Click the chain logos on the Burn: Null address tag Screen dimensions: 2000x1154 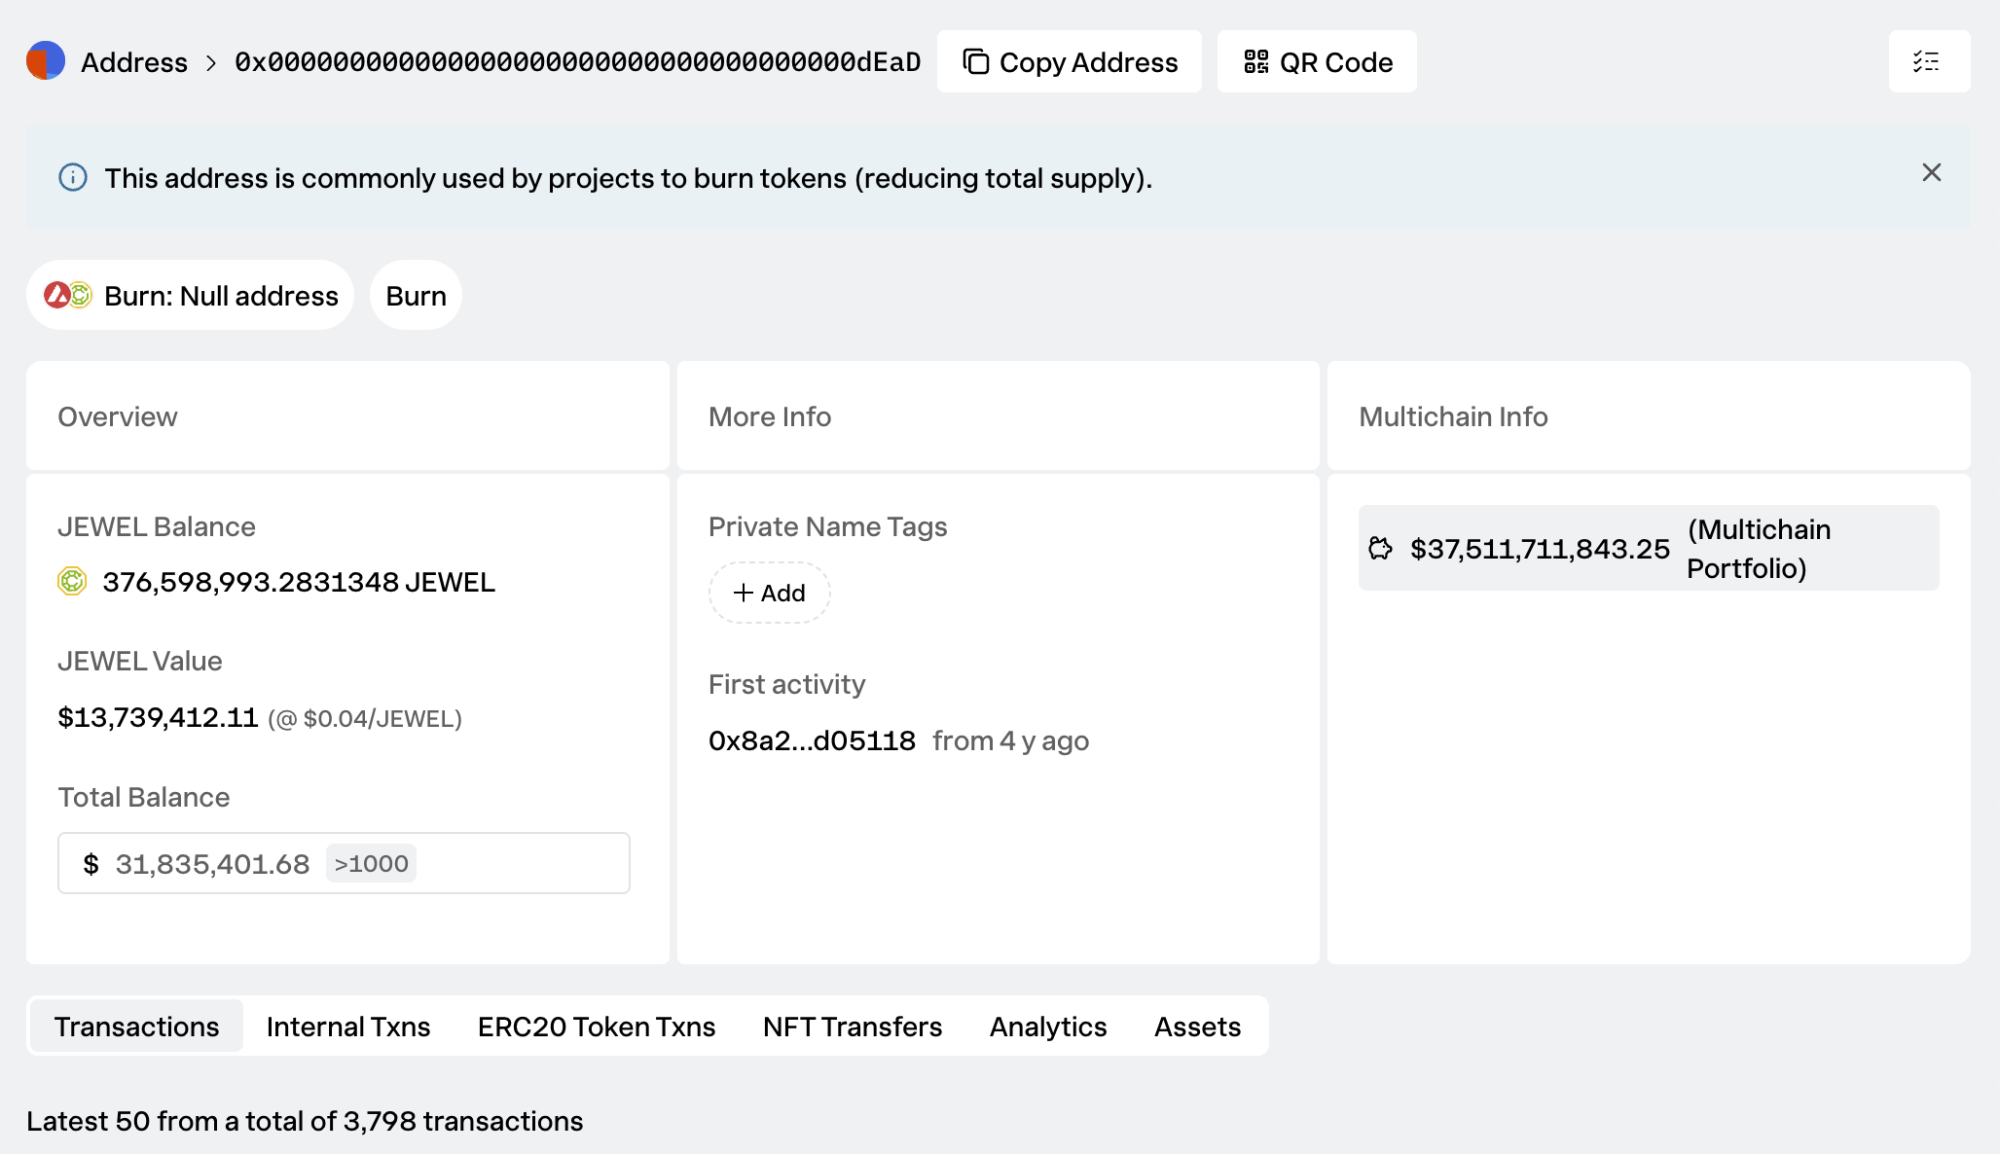click(x=67, y=296)
